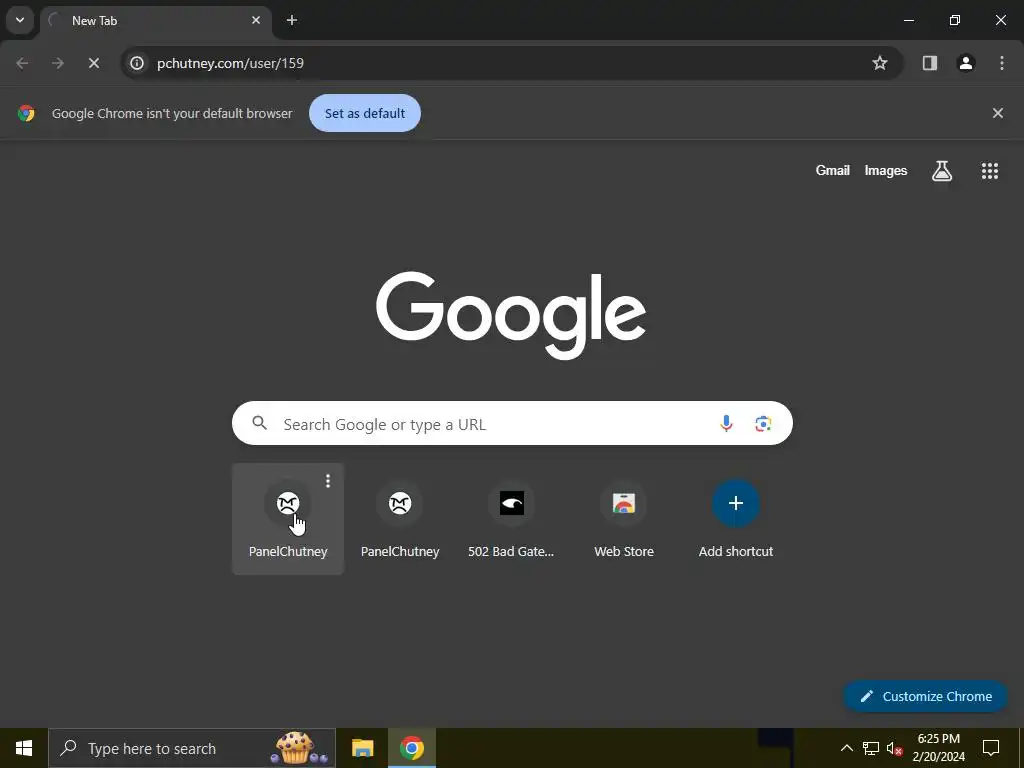Click the Chrome logo in infobar

coord(26,113)
